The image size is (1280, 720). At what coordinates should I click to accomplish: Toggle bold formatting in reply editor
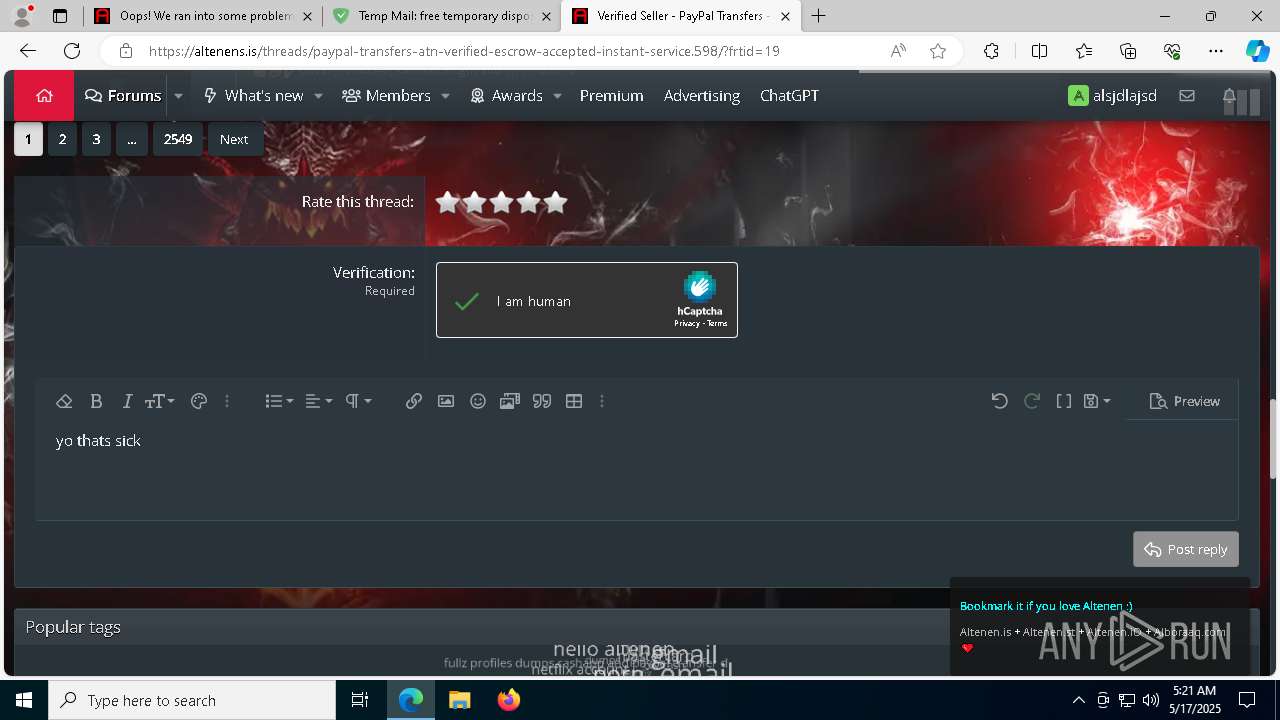tap(96, 401)
